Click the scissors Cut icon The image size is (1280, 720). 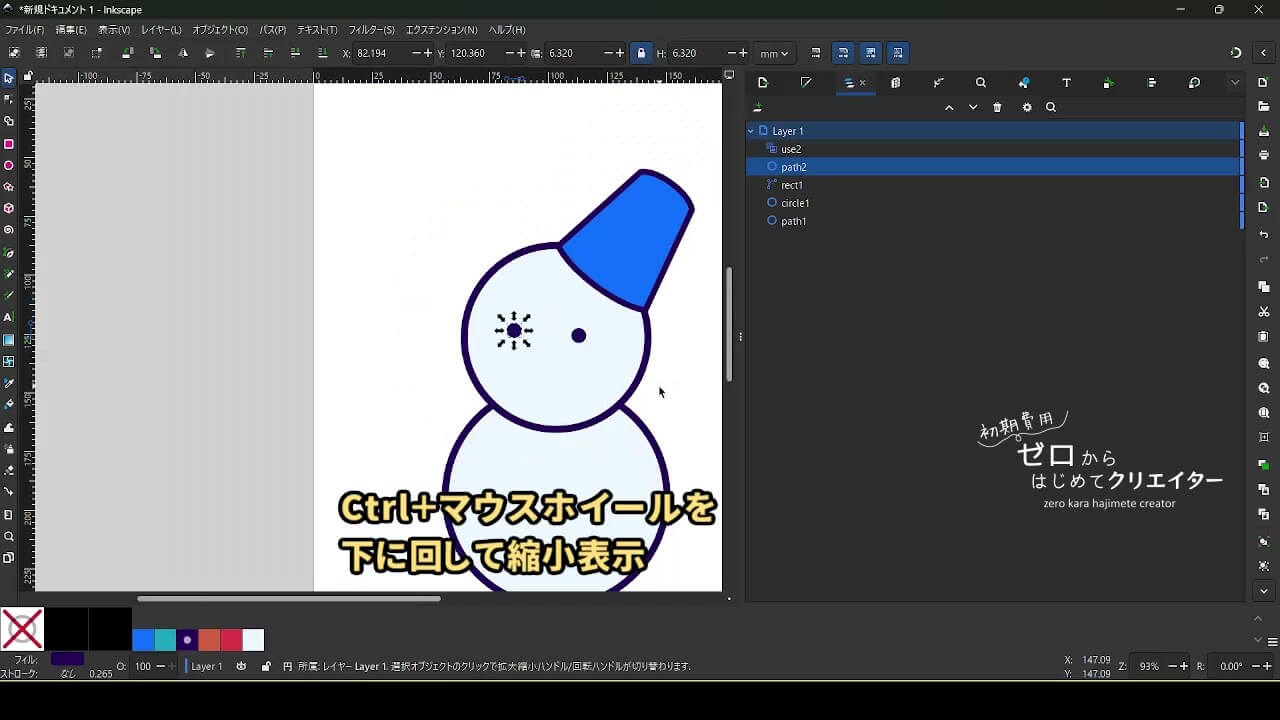1264,312
